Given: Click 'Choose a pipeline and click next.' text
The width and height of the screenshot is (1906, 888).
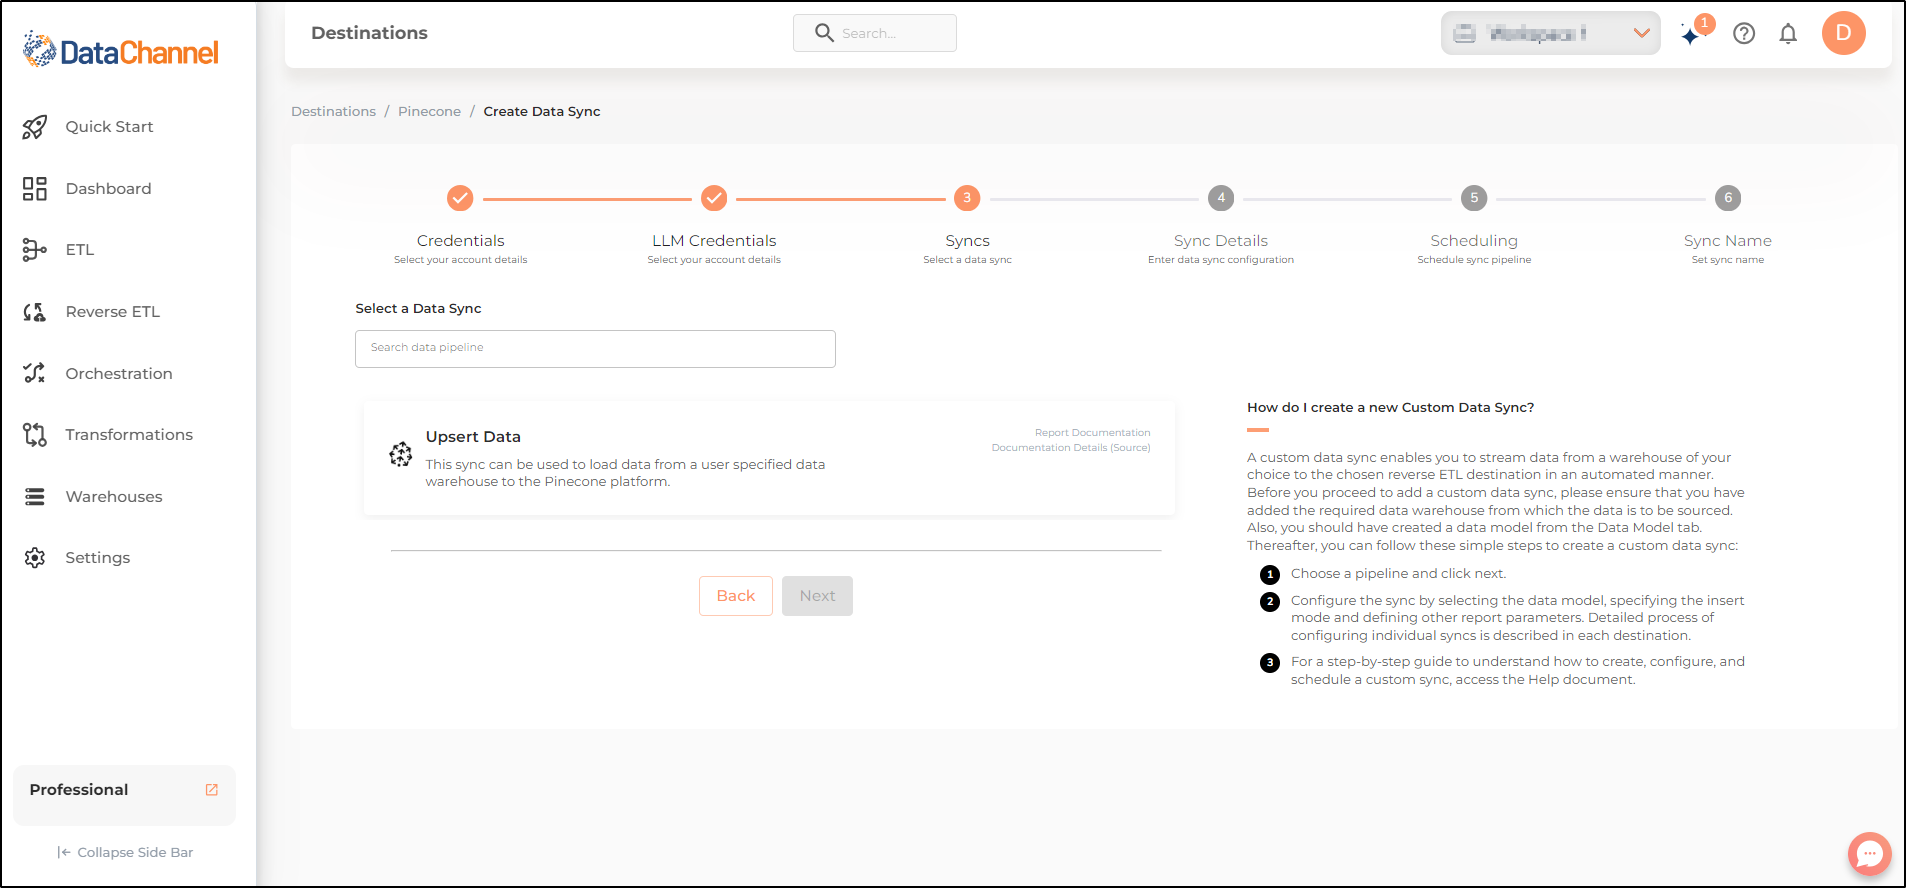Looking at the screenshot, I should [1398, 574].
